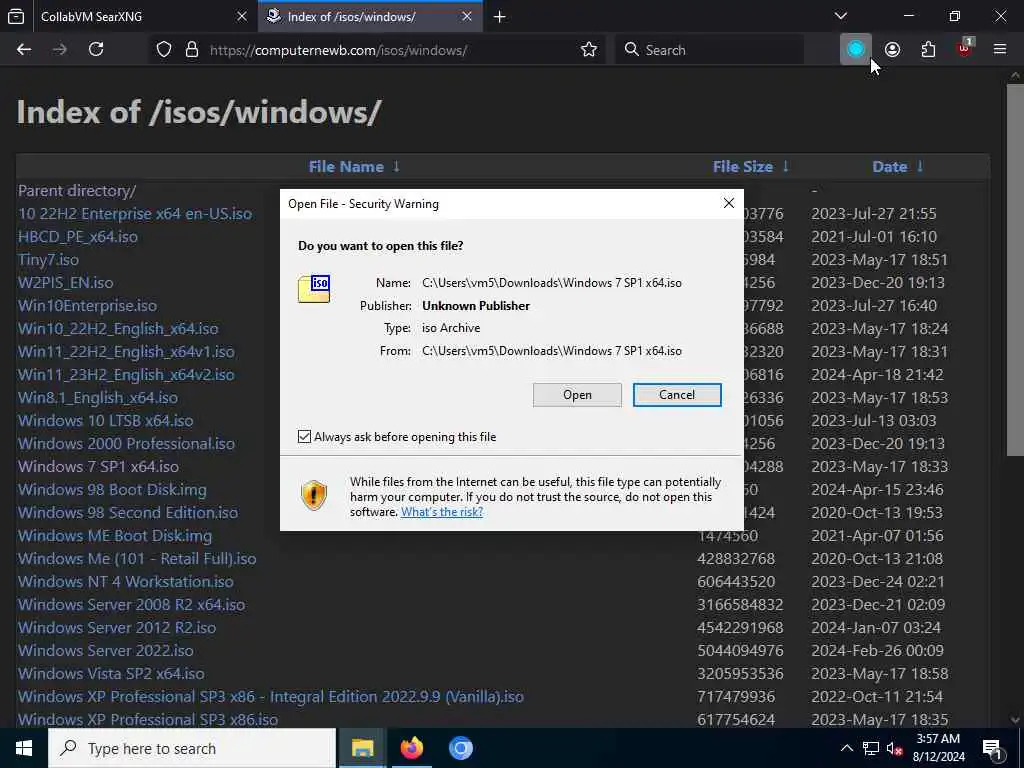The width and height of the screenshot is (1024, 768).
Task: Open Windows 7 SP1 x64.iso link
Action: click(98, 466)
